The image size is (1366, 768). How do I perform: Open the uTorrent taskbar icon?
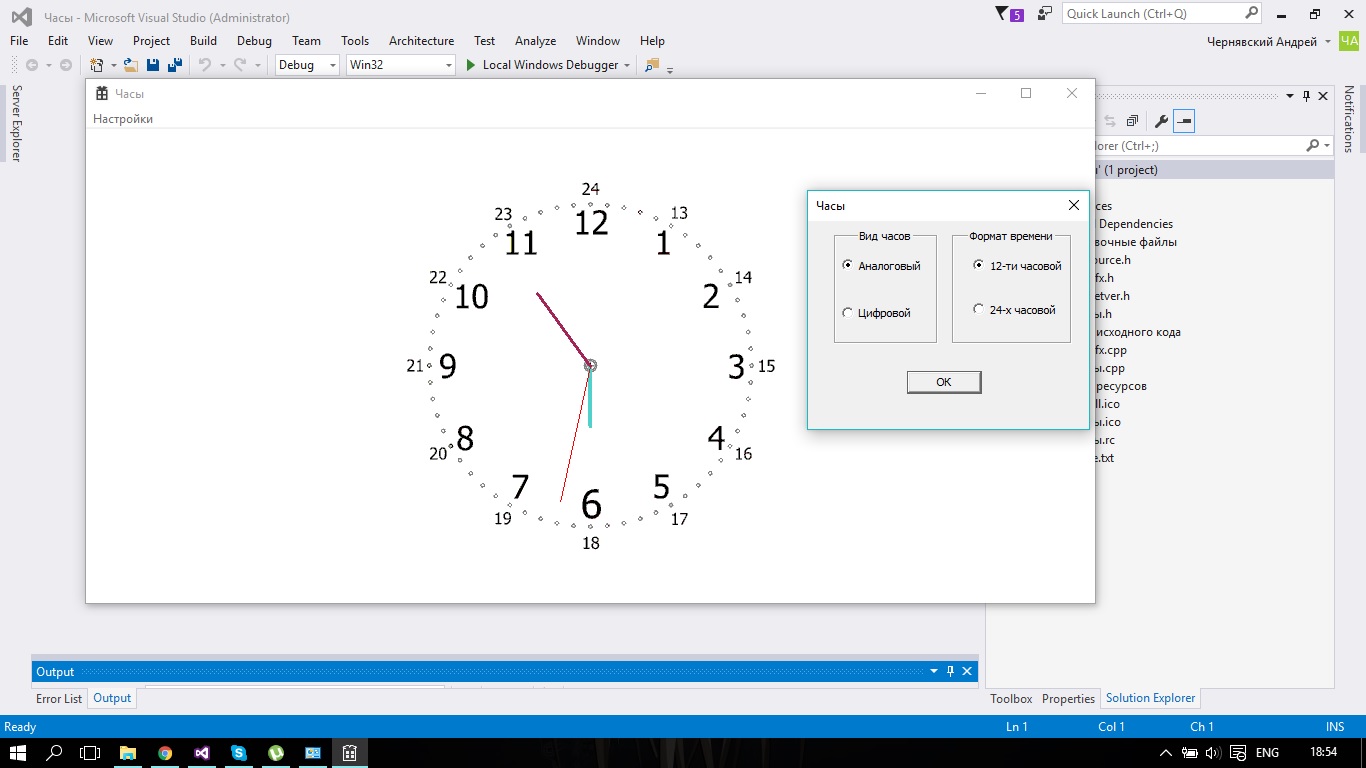click(x=276, y=753)
